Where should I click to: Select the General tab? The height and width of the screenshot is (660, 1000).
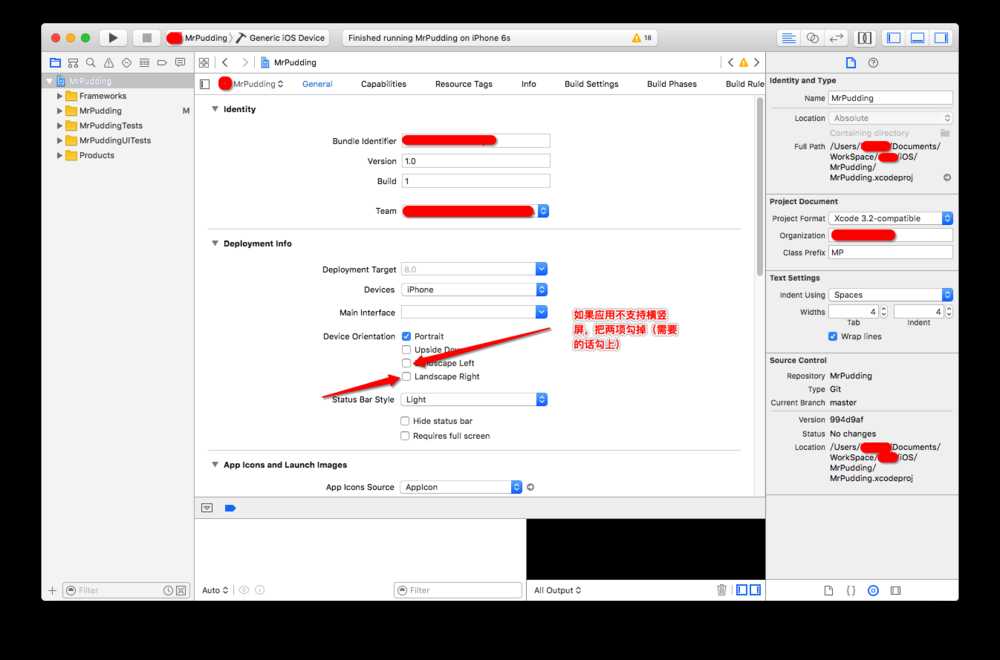click(317, 84)
